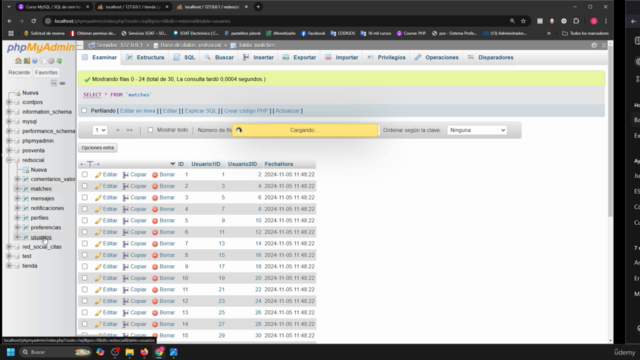
Task: Click the Opciones extra button
Action: [x=98, y=148]
